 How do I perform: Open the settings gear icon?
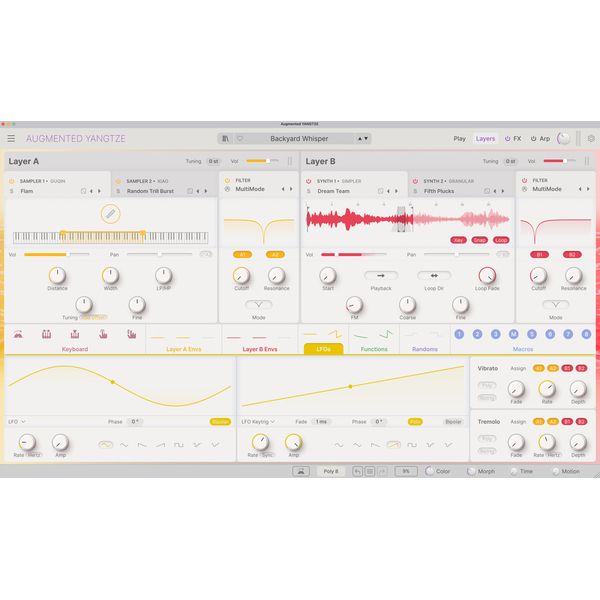591,139
